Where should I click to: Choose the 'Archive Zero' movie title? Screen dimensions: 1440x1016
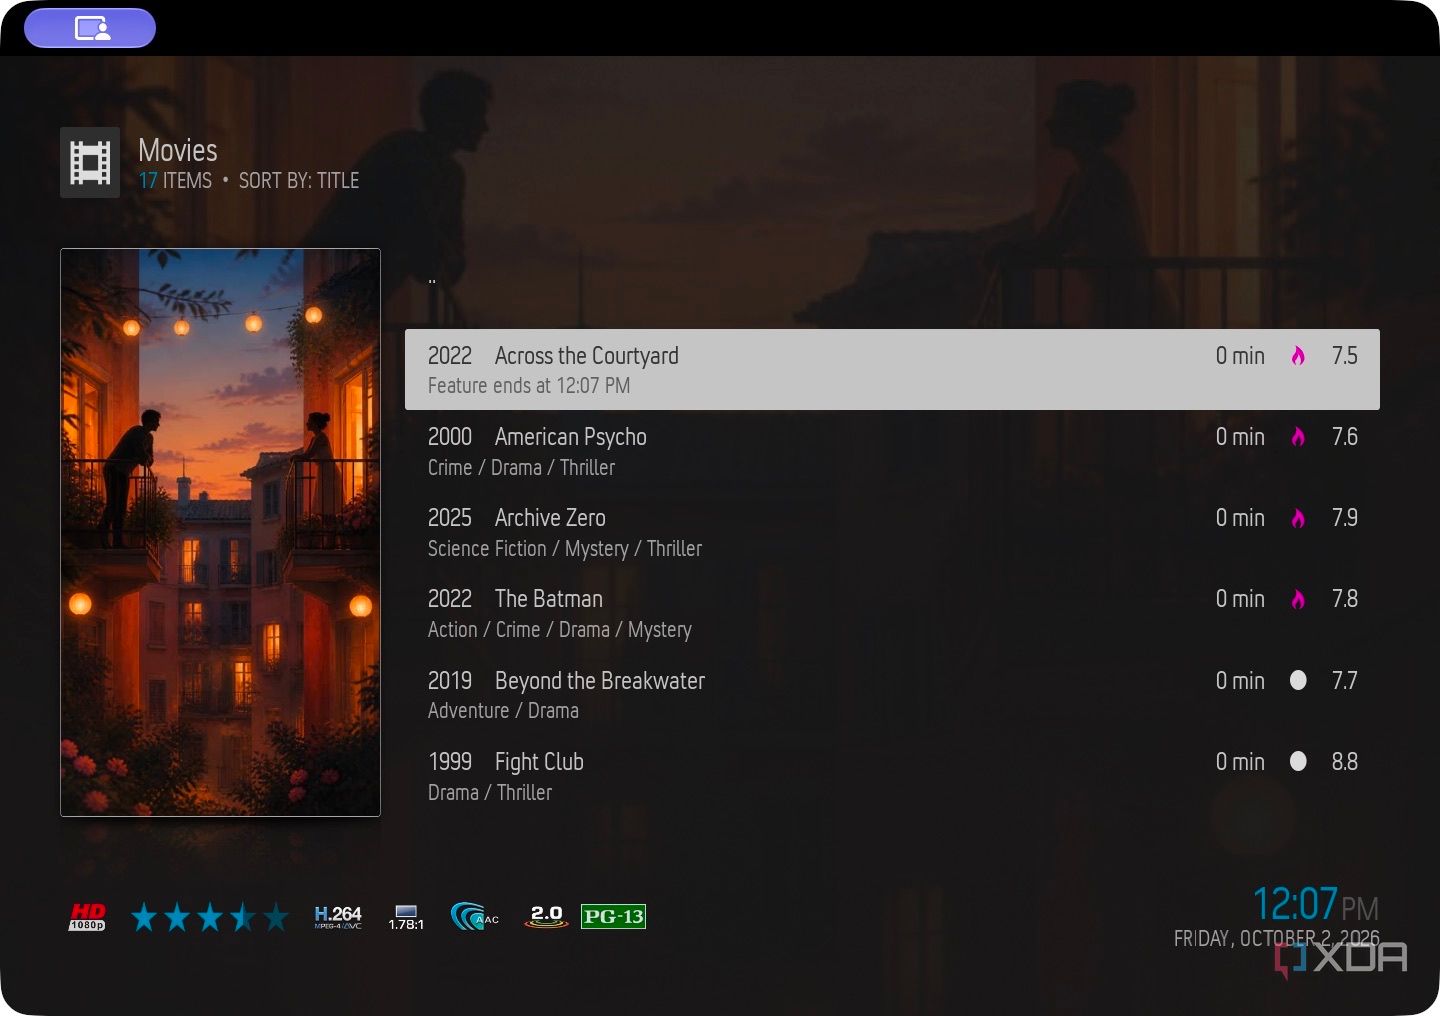[550, 518]
